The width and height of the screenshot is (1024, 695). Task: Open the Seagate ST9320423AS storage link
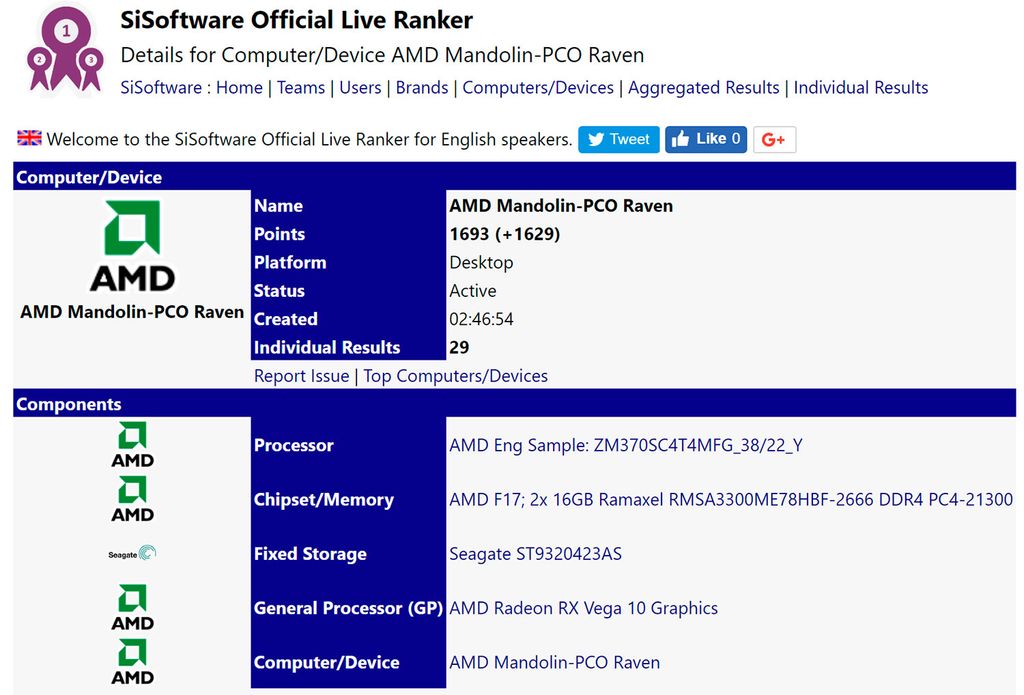coord(535,553)
